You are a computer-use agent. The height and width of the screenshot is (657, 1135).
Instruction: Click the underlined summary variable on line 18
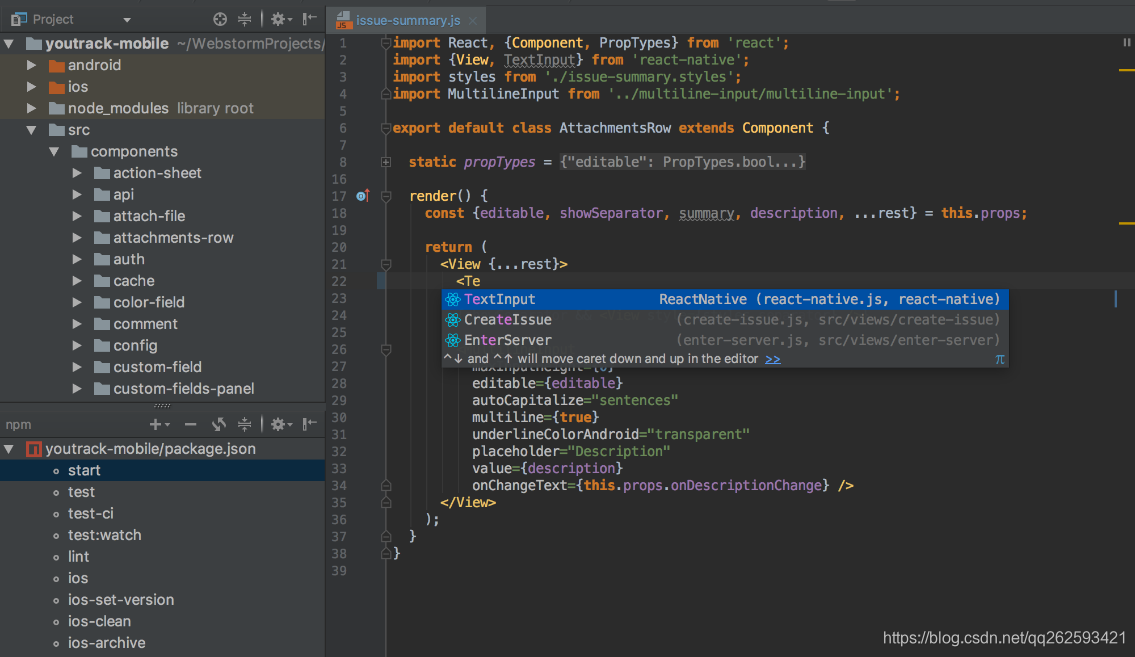tap(706, 213)
